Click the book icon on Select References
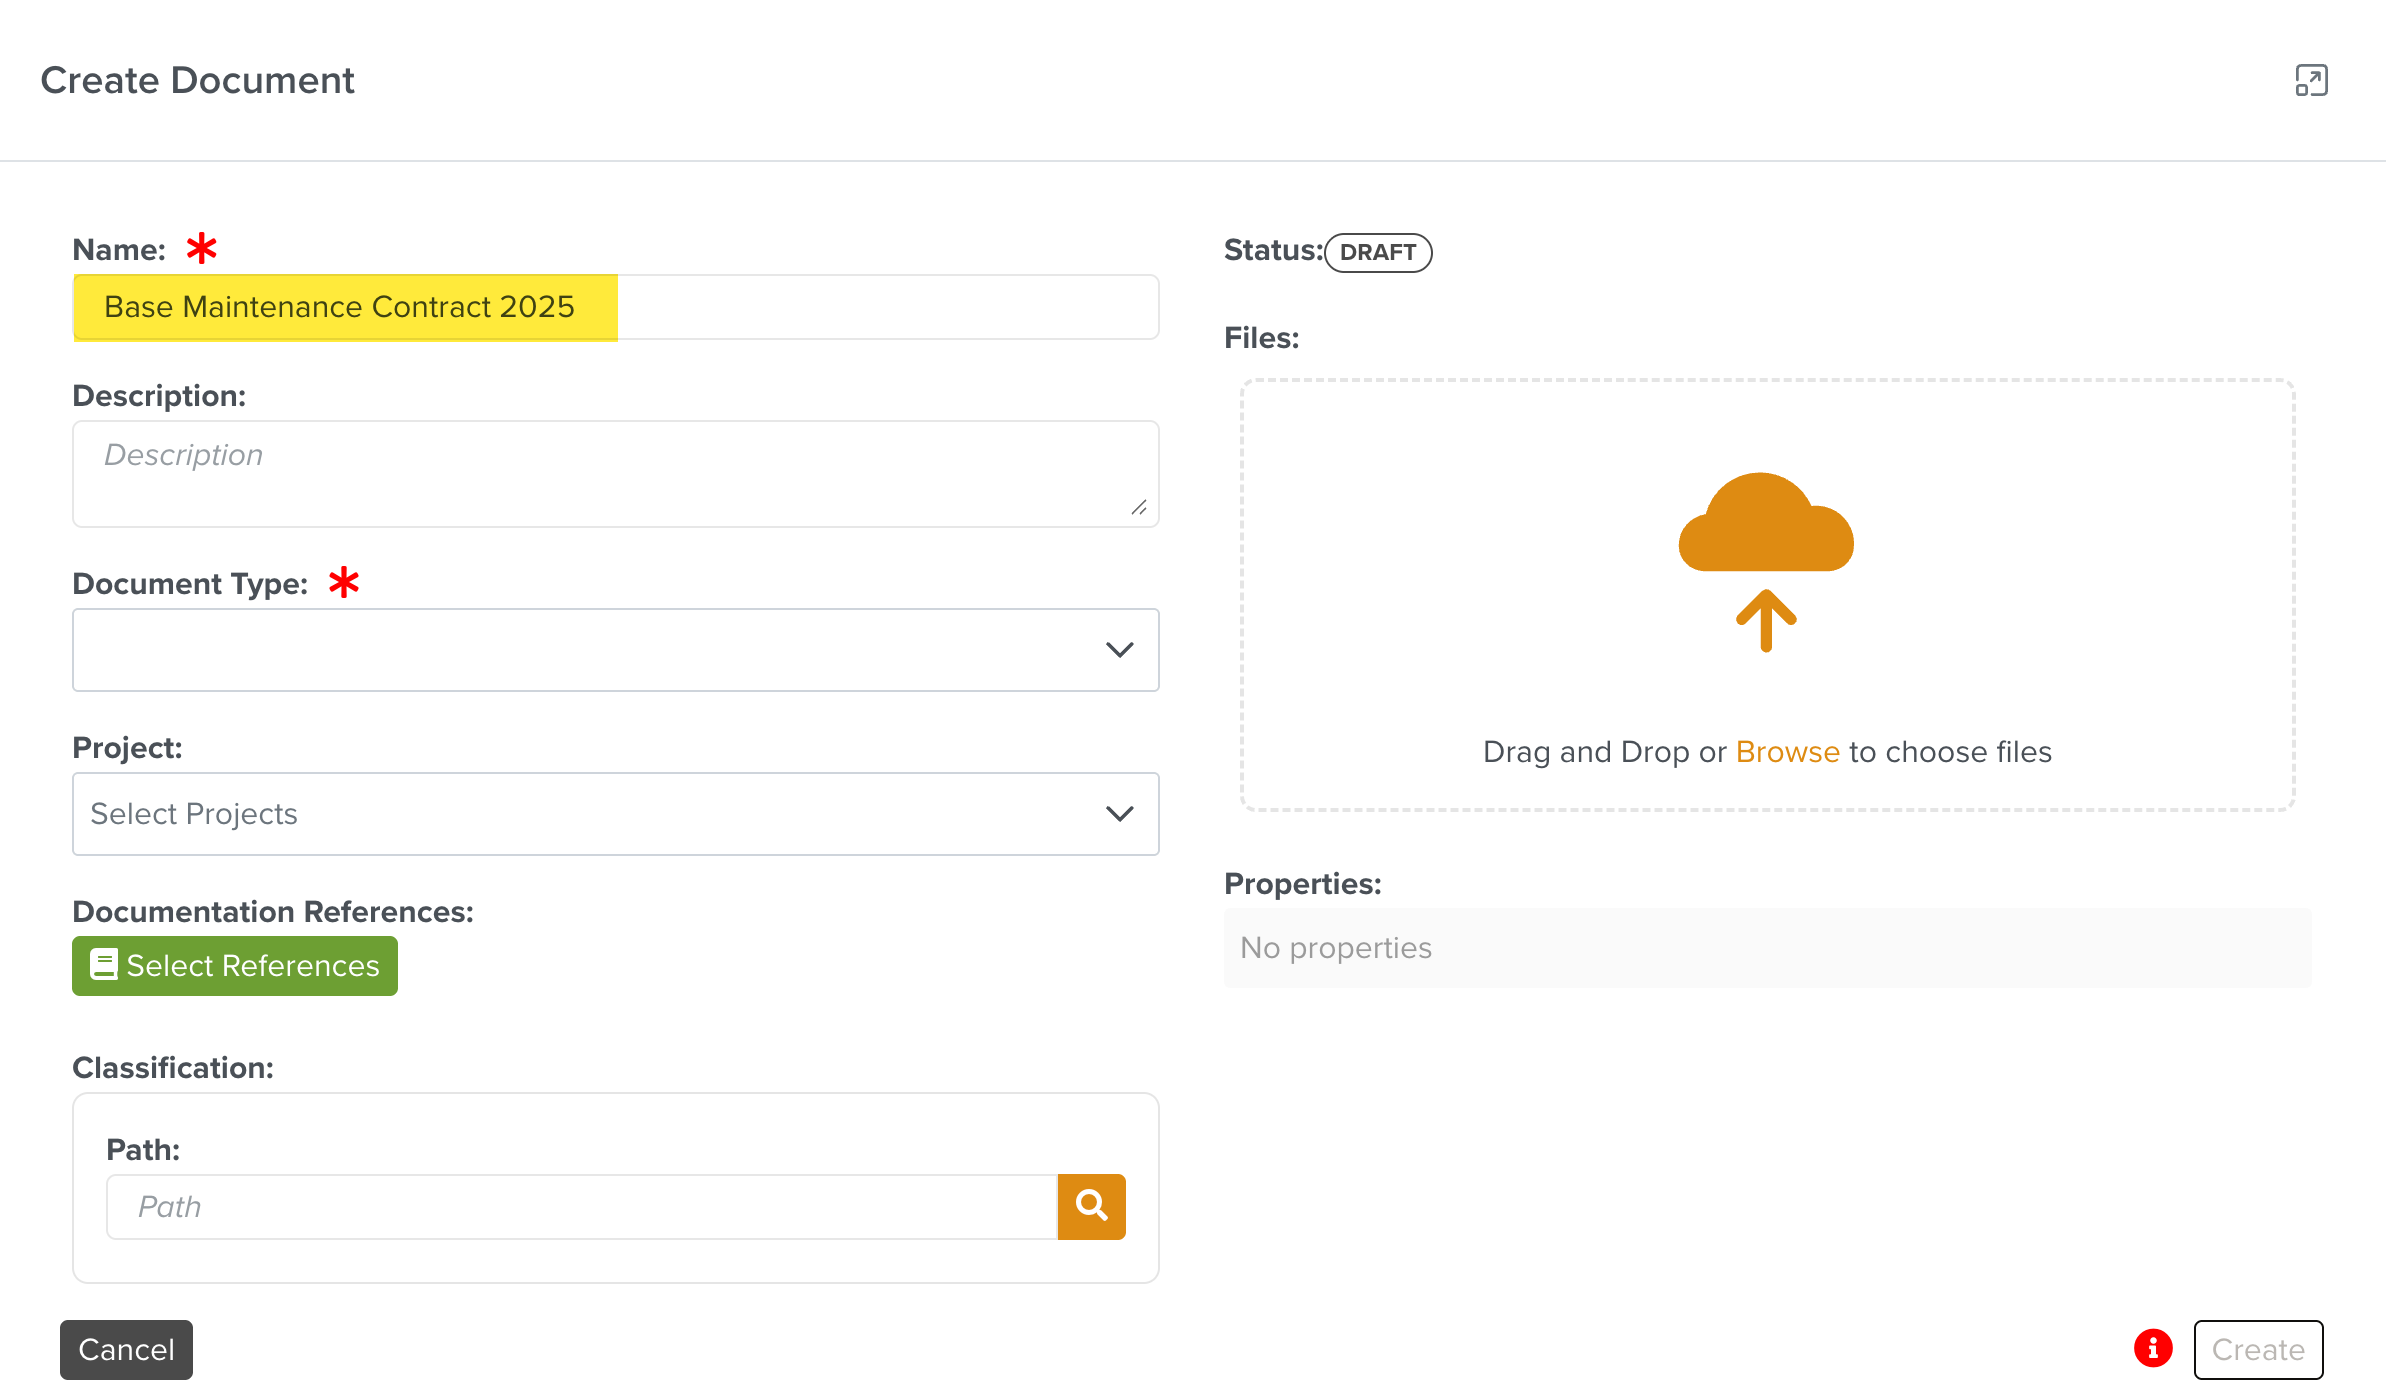Image resolution: width=2386 pixels, height=1396 pixels. pyautogui.click(x=104, y=965)
